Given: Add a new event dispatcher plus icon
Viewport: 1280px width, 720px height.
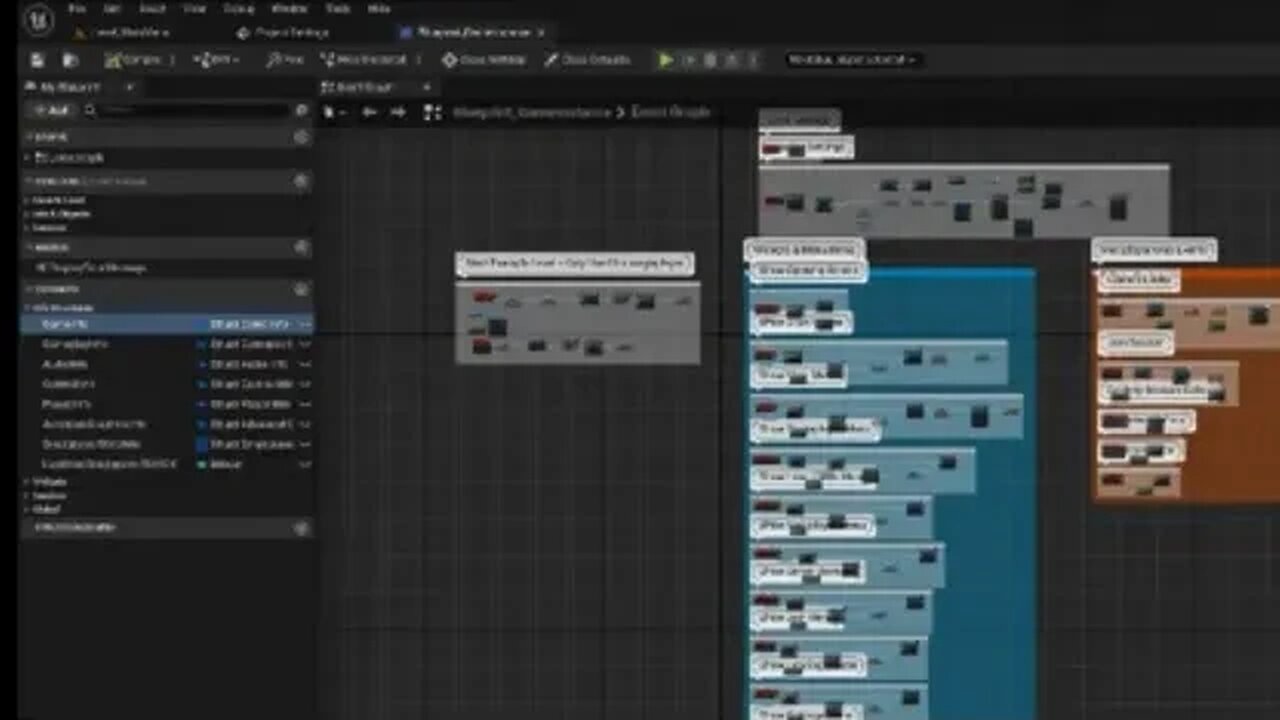Looking at the screenshot, I should 301,527.
